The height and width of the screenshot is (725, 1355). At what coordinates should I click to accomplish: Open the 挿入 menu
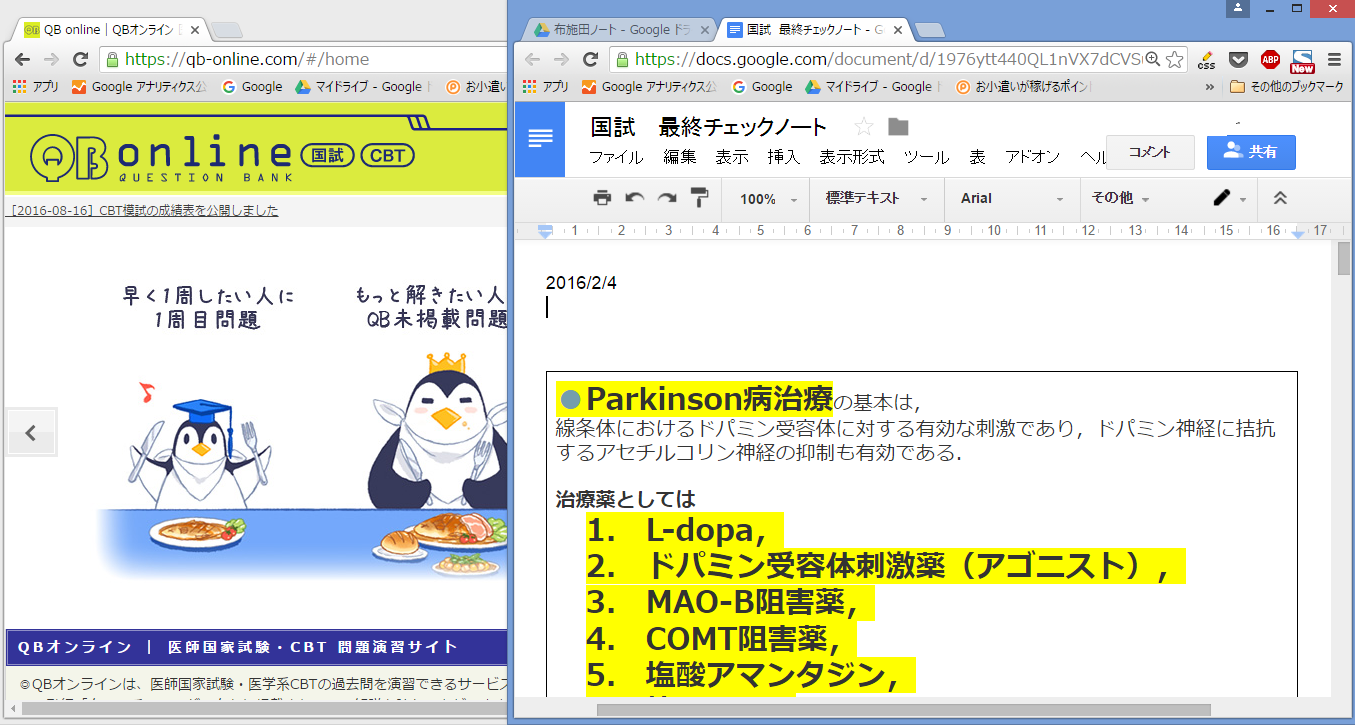(784, 157)
